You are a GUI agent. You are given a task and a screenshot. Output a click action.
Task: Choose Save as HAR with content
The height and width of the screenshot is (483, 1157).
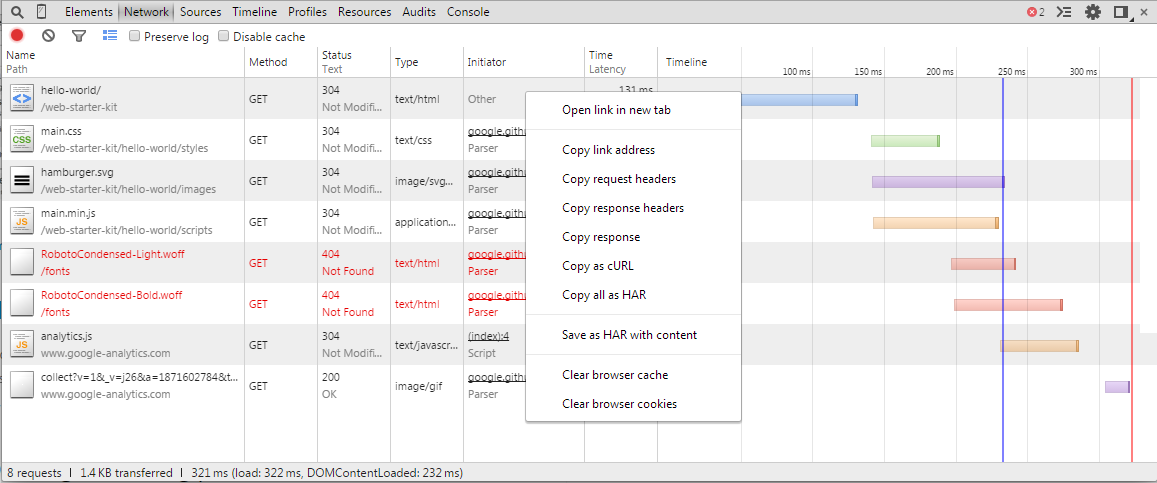(x=629, y=335)
